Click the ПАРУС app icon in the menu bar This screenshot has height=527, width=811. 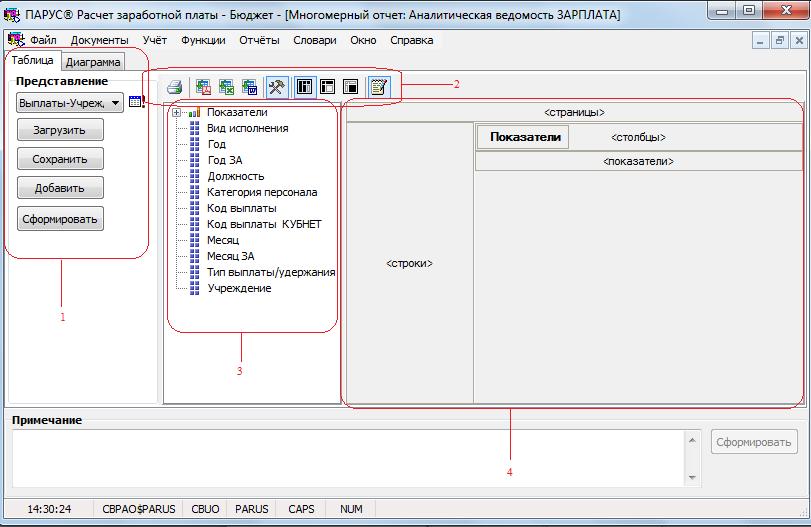click(x=16, y=40)
